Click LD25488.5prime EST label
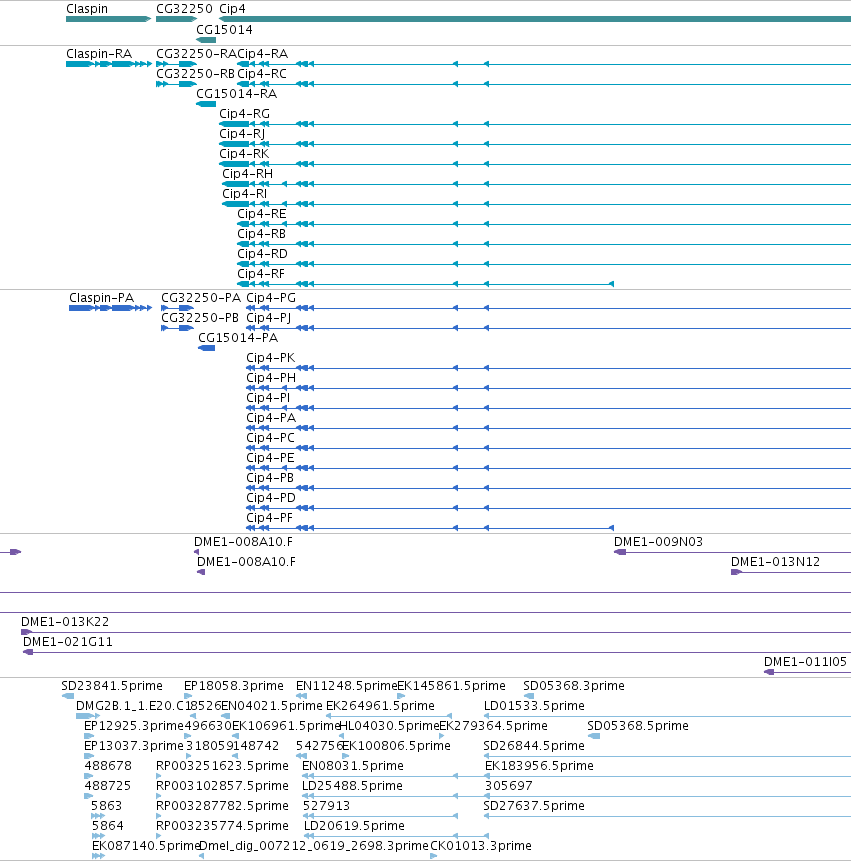 (x=352, y=786)
